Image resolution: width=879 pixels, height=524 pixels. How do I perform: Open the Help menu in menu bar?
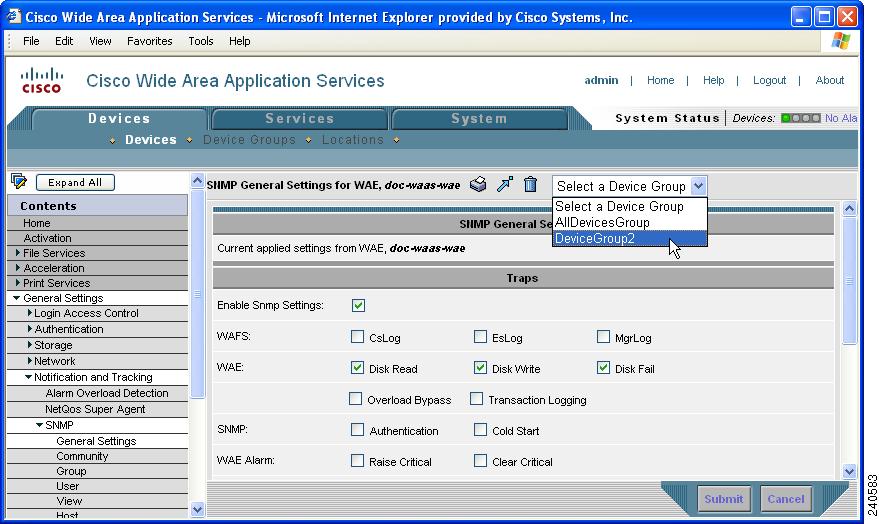(239, 41)
